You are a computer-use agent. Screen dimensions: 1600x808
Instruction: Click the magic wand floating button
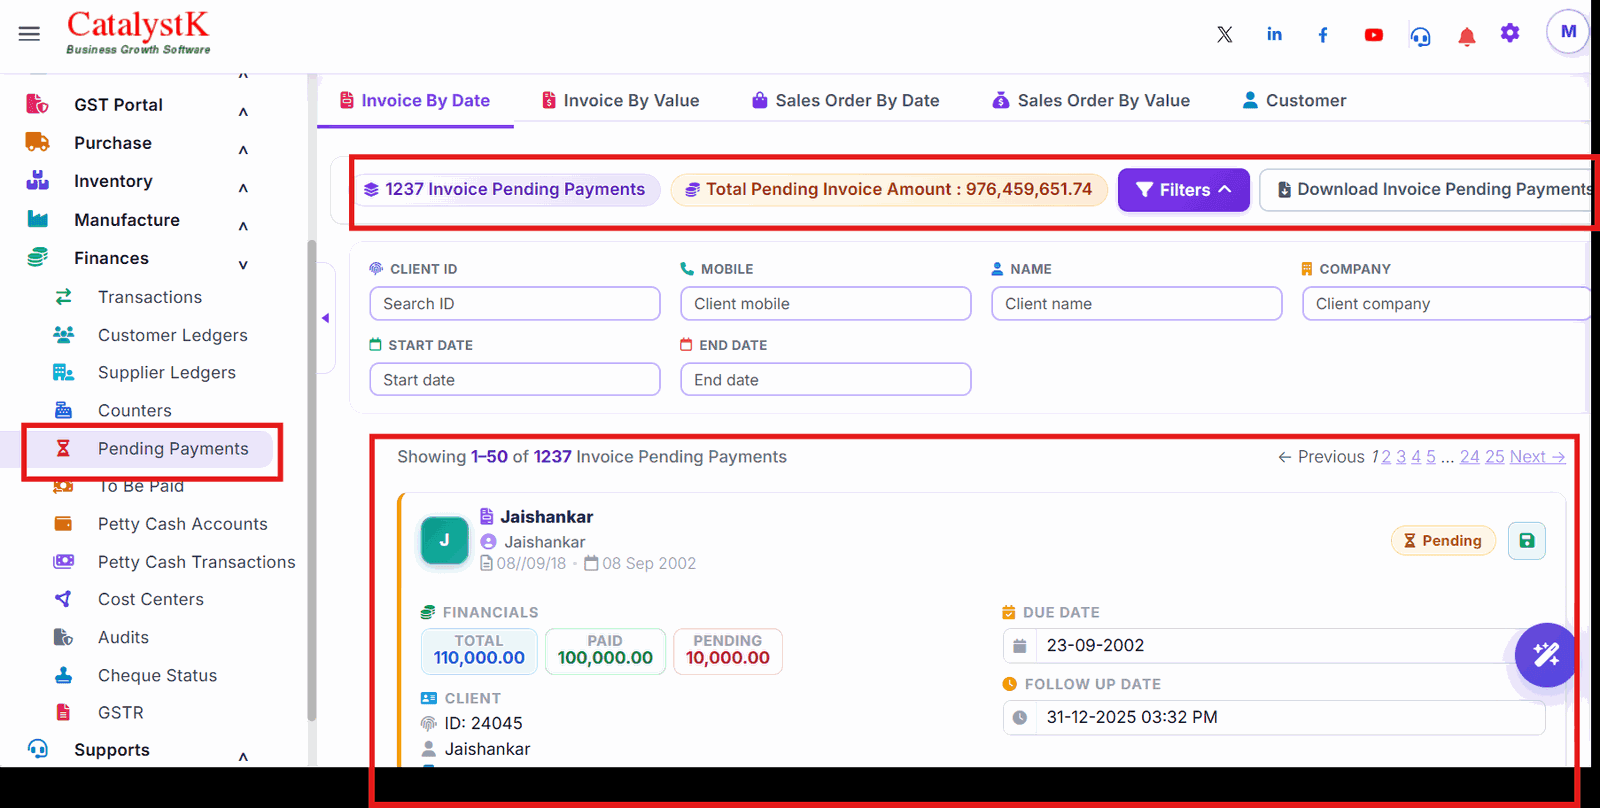(1546, 655)
